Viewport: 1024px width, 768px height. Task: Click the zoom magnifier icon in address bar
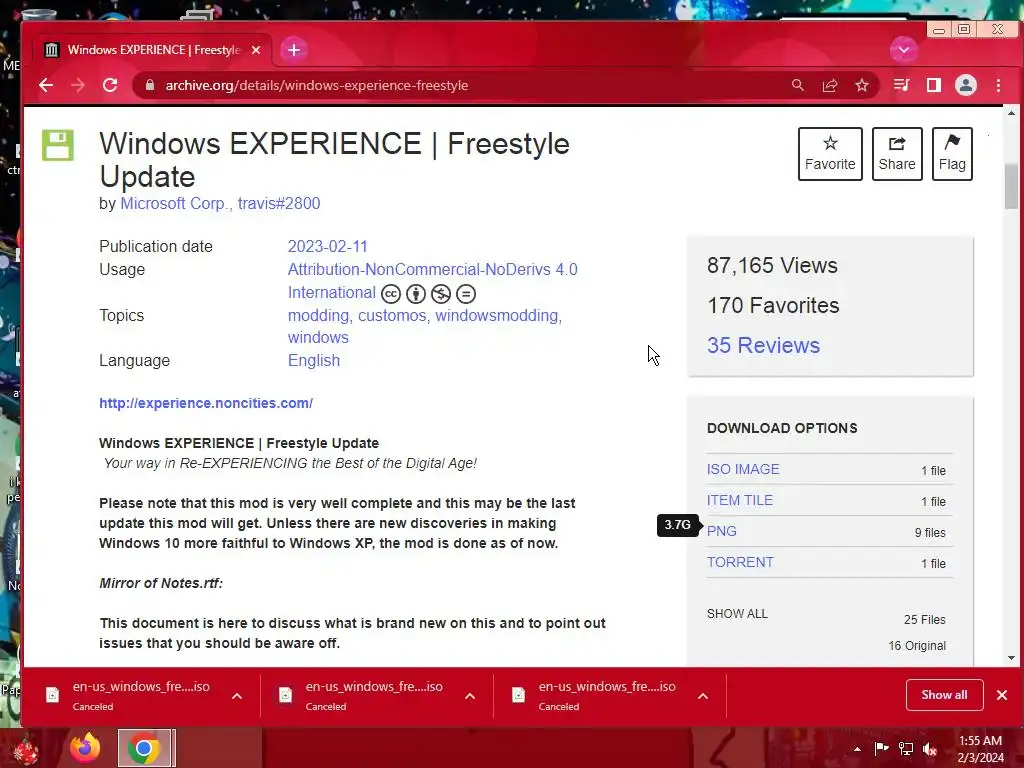[x=797, y=86]
